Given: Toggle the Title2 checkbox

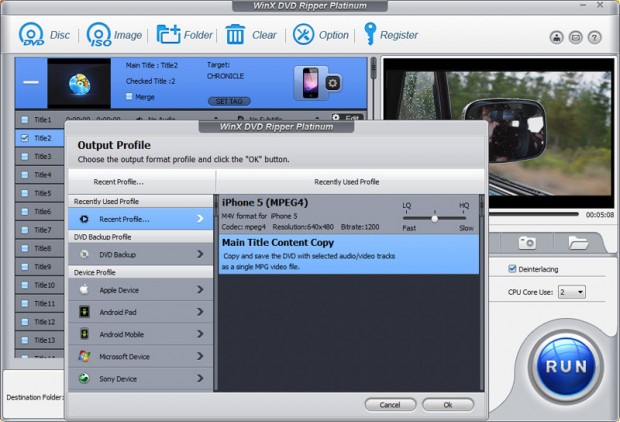Looking at the screenshot, I should tap(25, 138).
